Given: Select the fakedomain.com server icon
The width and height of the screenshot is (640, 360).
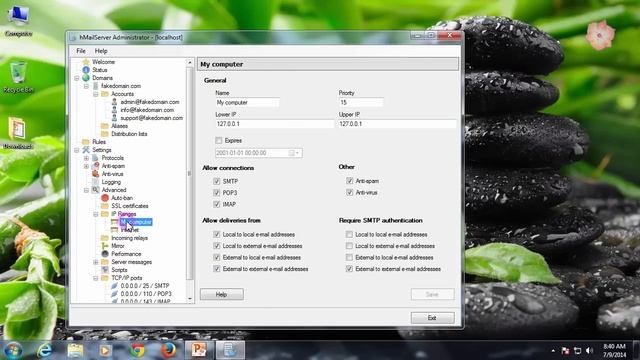Looking at the screenshot, I should [x=96, y=86].
